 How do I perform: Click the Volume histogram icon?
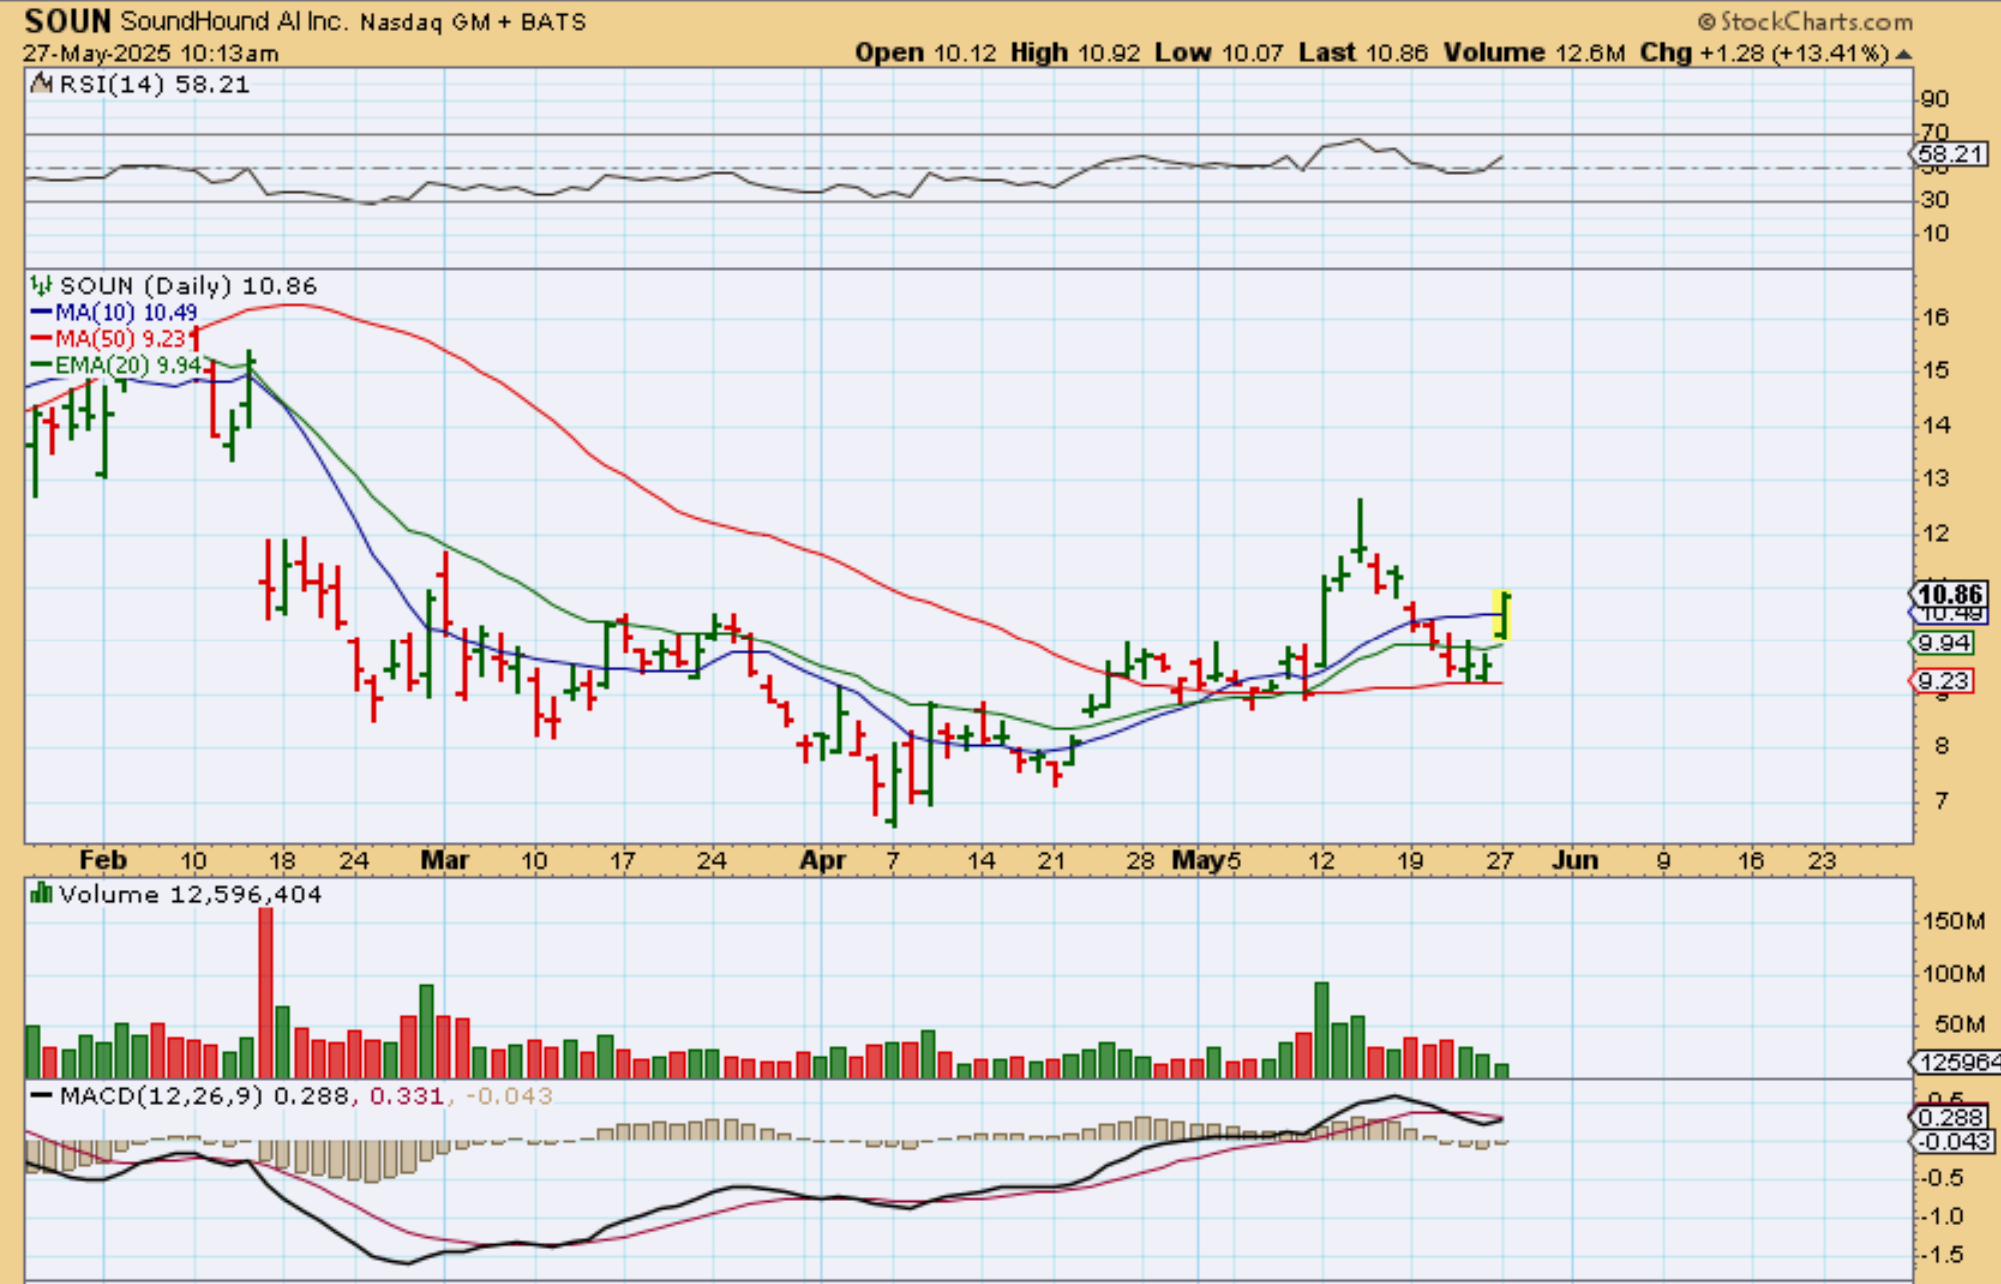pyautogui.click(x=41, y=893)
